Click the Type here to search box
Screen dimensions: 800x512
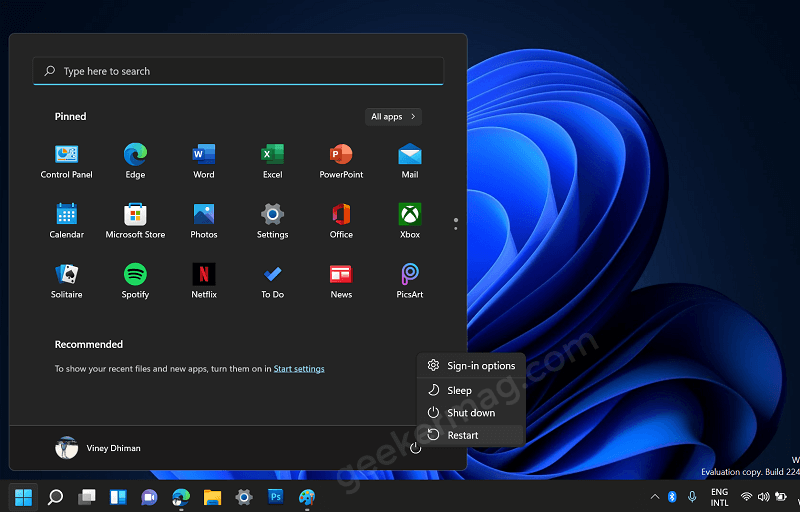pos(238,71)
